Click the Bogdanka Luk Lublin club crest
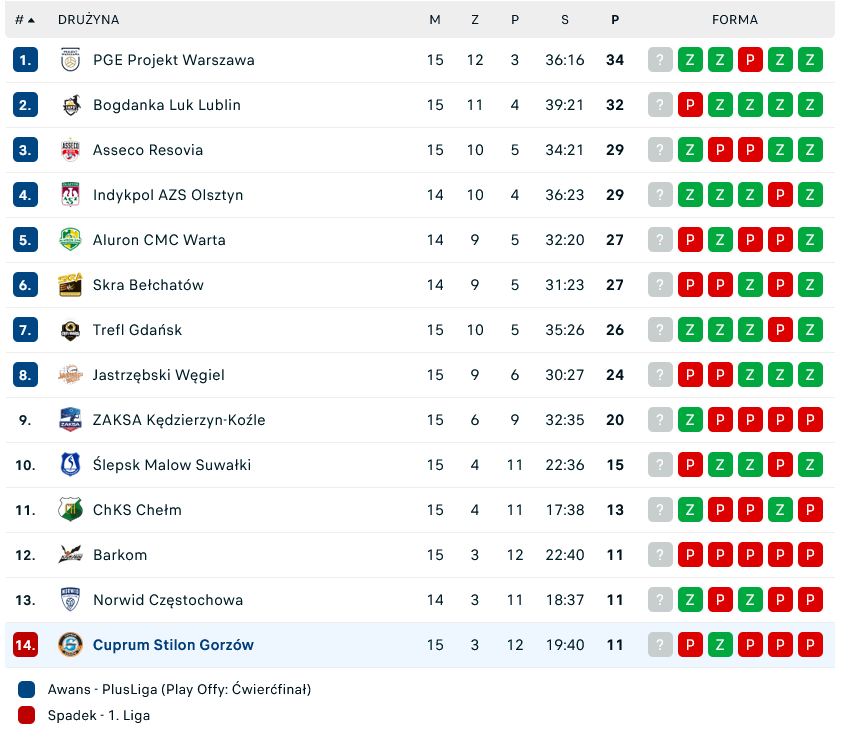The width and height of the screenshot is (842, 735). (70, 105)
